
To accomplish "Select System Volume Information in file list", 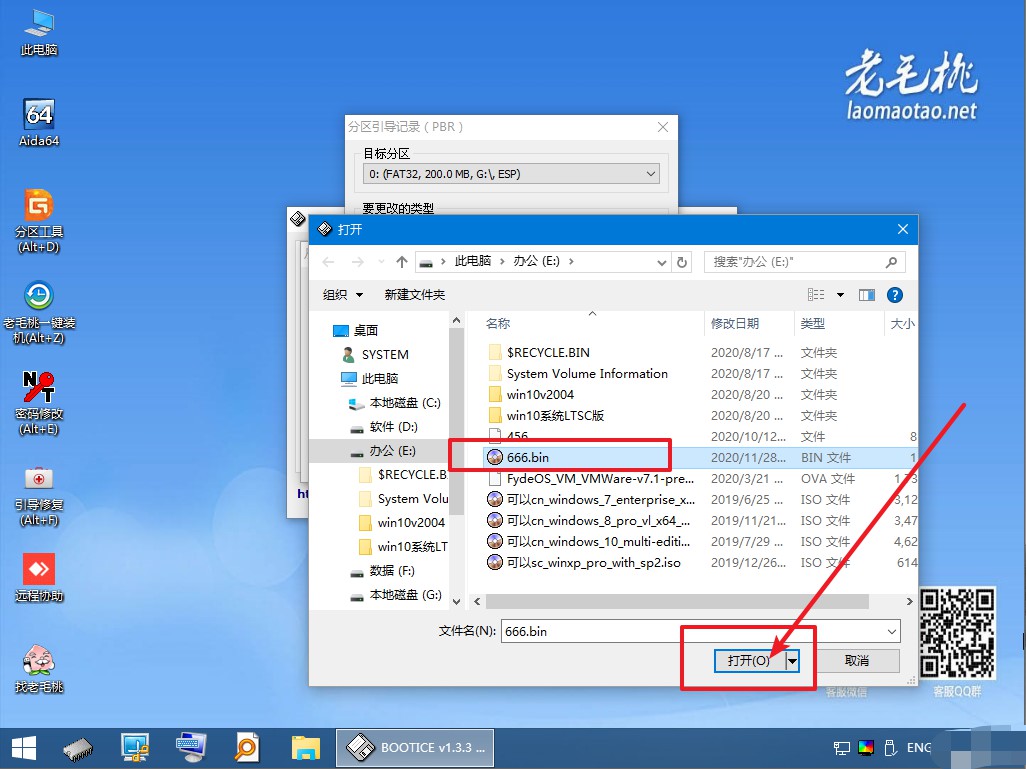I will (x=587, y=374).
